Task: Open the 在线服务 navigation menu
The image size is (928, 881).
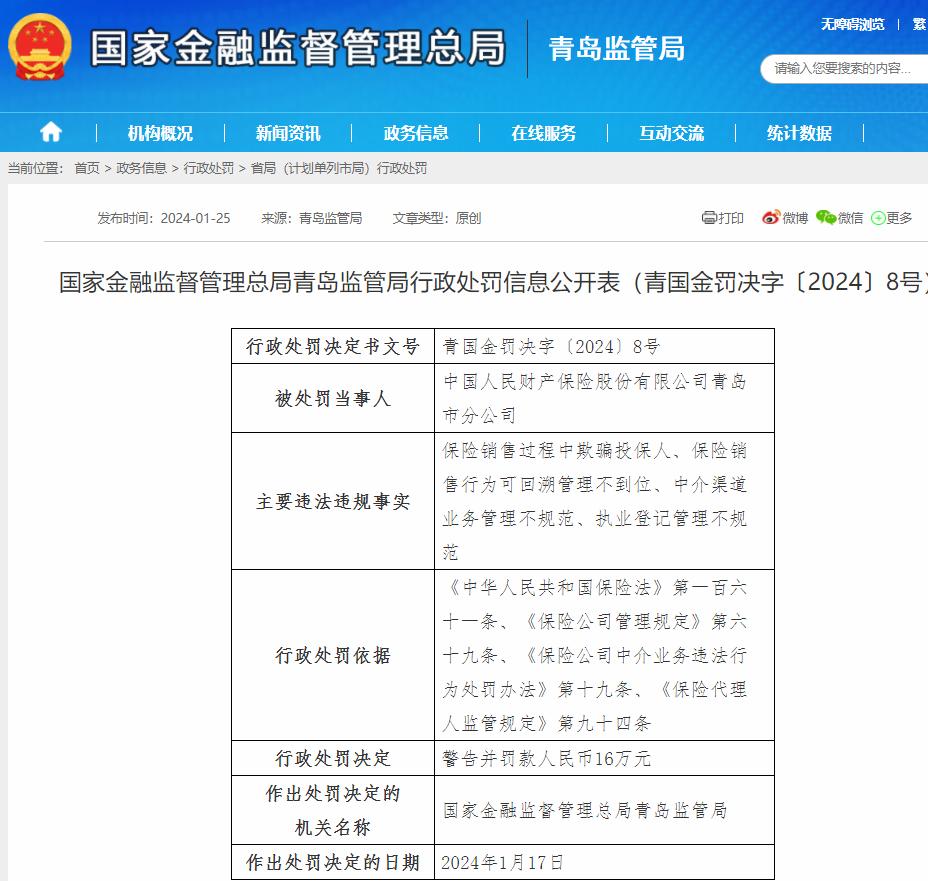Action: 542,131
